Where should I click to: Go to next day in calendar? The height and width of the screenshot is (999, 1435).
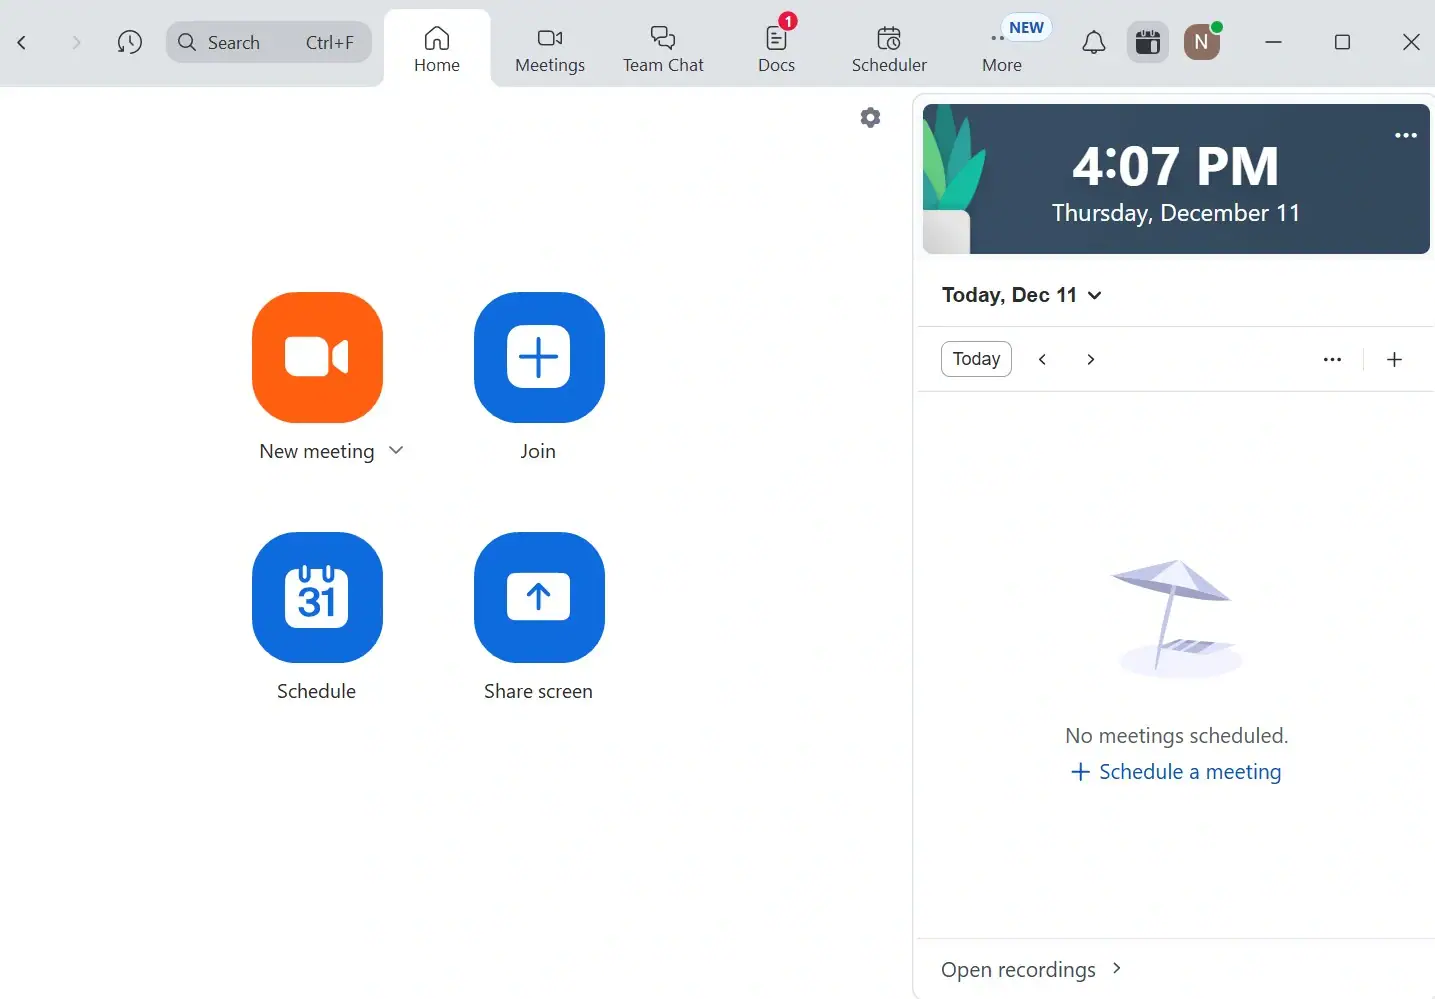(x=1090, y=360)
